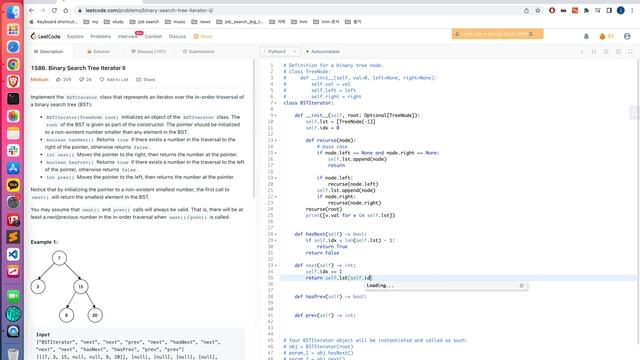Open Contest in the LeetCode nav
The image size is (640, 360).
(x=153, y=36)
